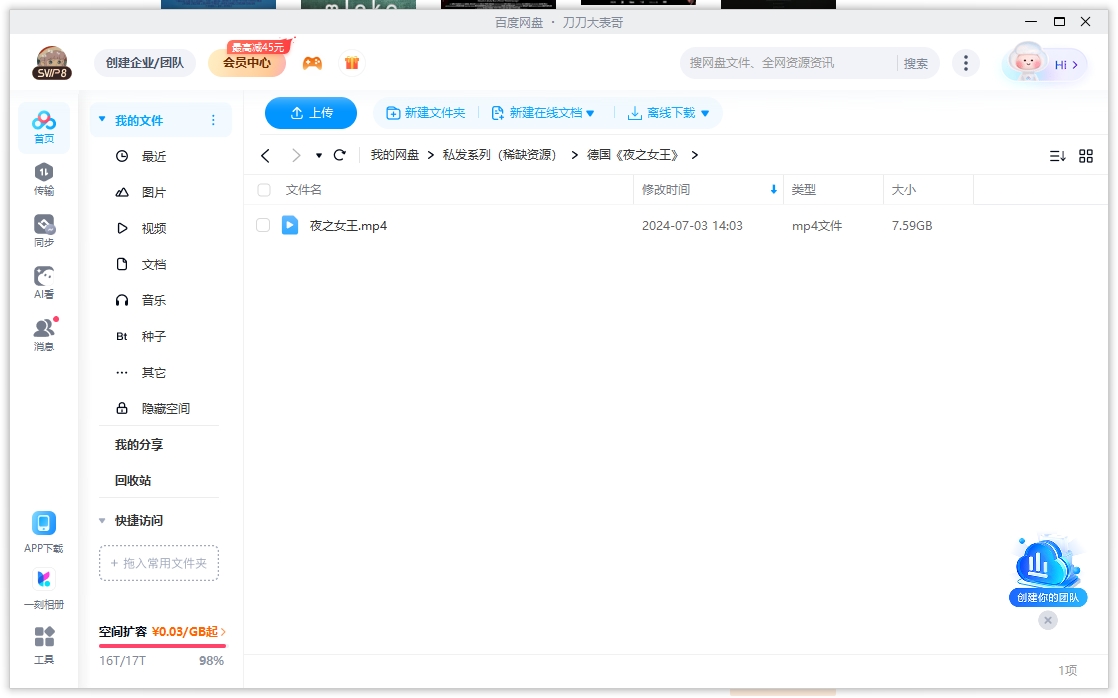The height and width of the screenshot is (698, 1118).
Task: Open AI看 from the left sidebar
Action: (x=43, y=283)
